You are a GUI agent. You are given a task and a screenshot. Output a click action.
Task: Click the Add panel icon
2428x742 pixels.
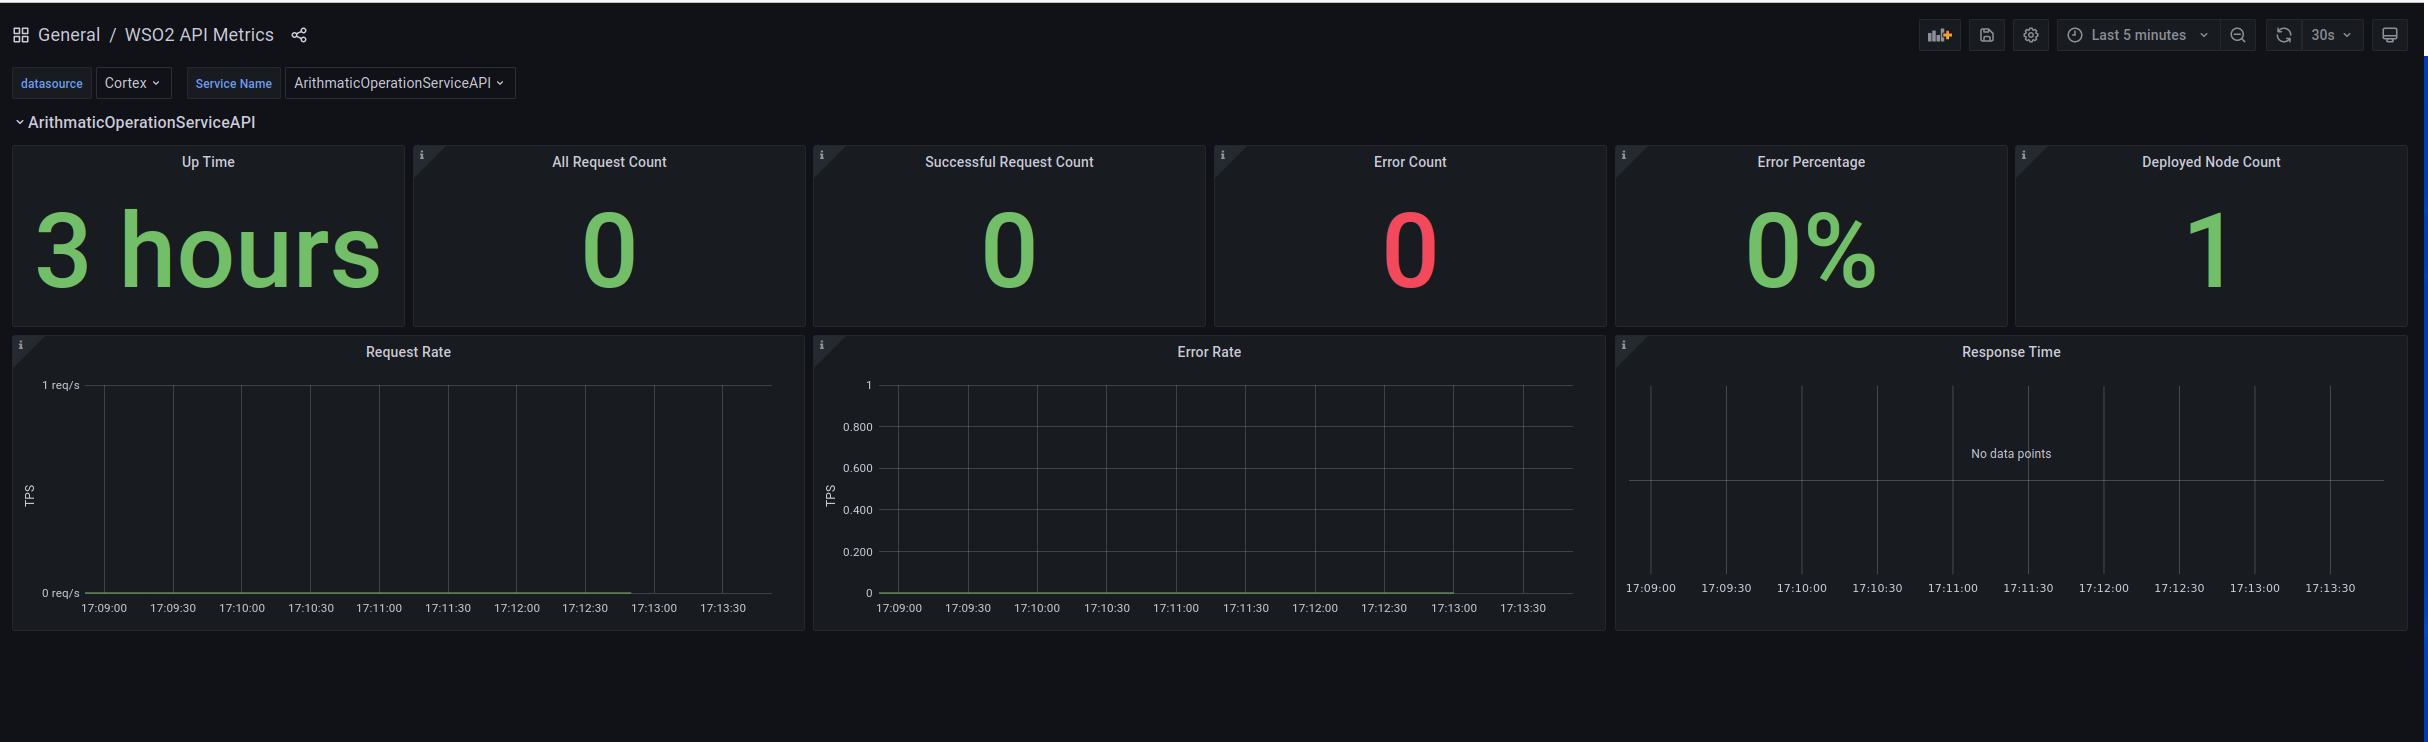pos(1939,35)
